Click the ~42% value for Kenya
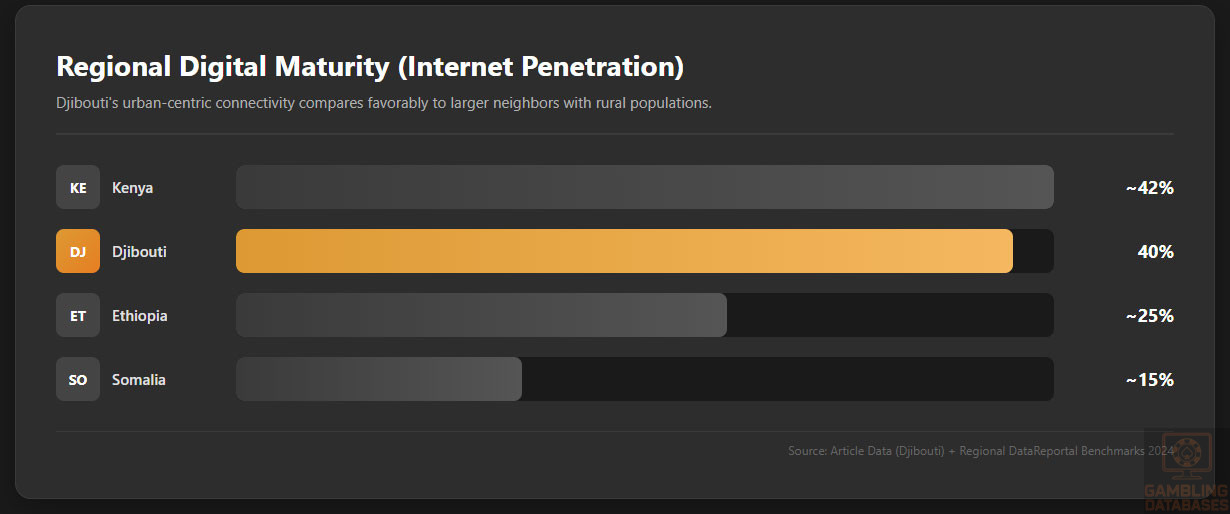This screenshot has height=514, width=1230. 1149,187
